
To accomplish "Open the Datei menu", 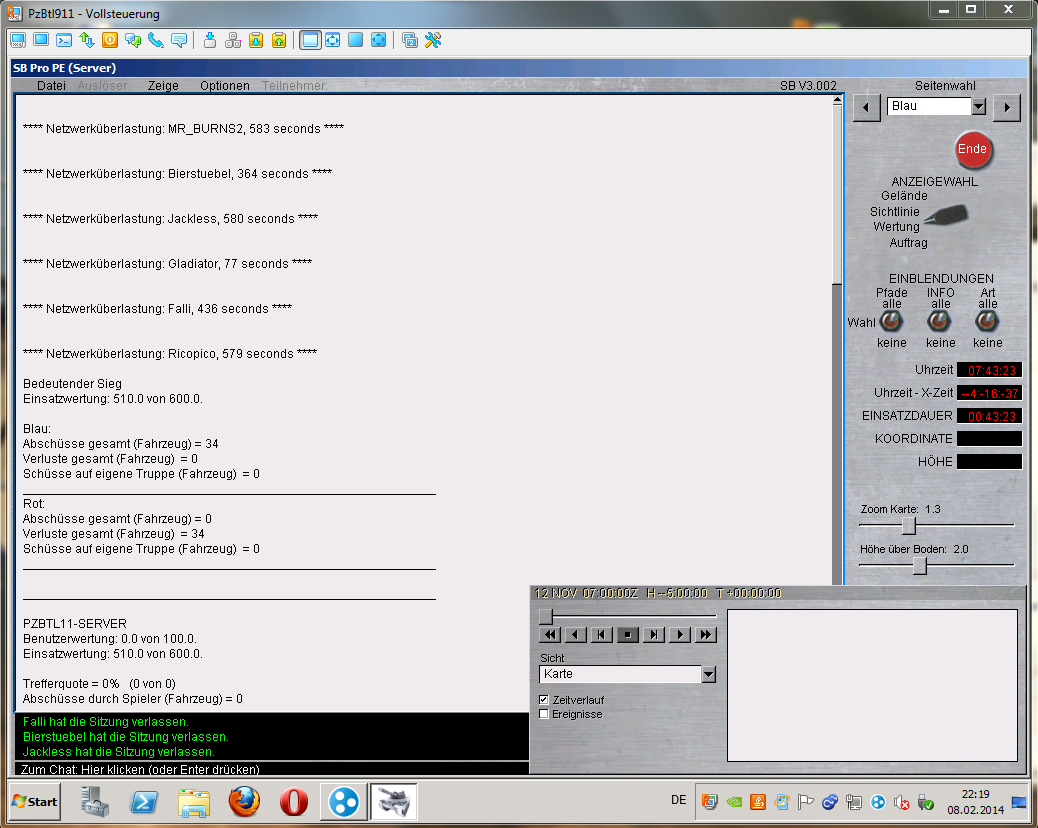I will coord(51,86).
